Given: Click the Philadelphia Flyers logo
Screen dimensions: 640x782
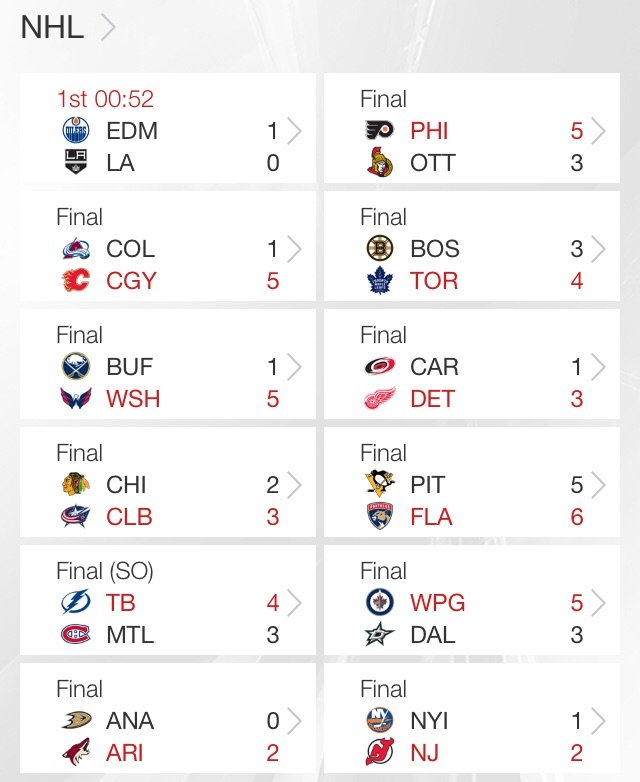Looking at the screenshot, I should point(380,131).
